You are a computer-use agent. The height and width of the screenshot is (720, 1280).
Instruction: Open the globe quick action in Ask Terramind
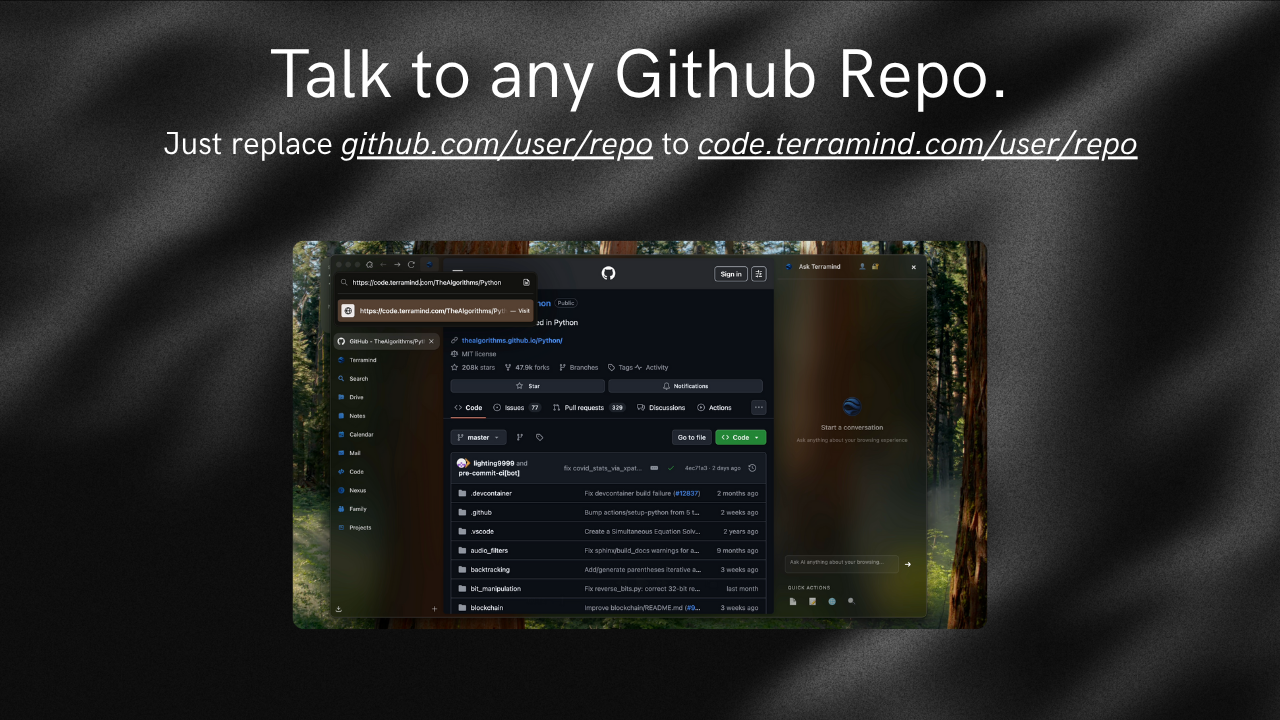click(832, 601)
